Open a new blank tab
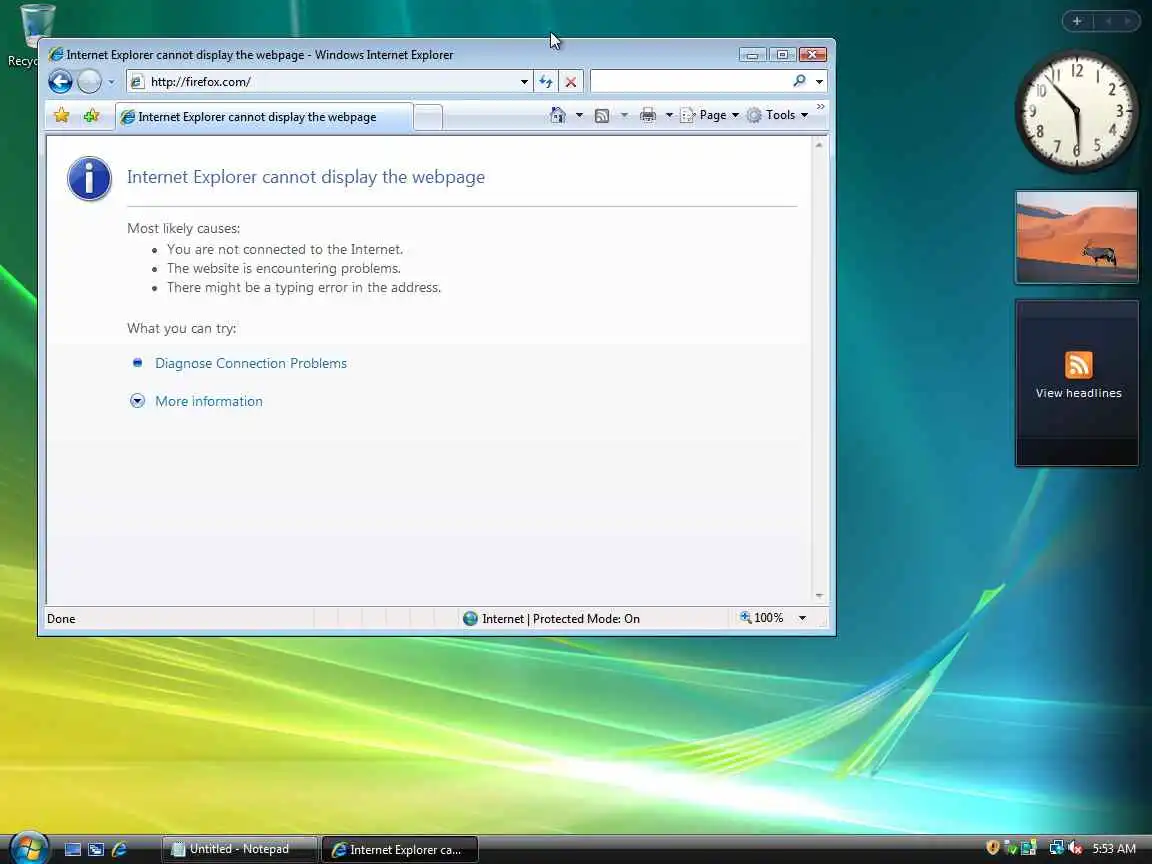This screenshot has height=864, width=1152. tap(428, 117)
